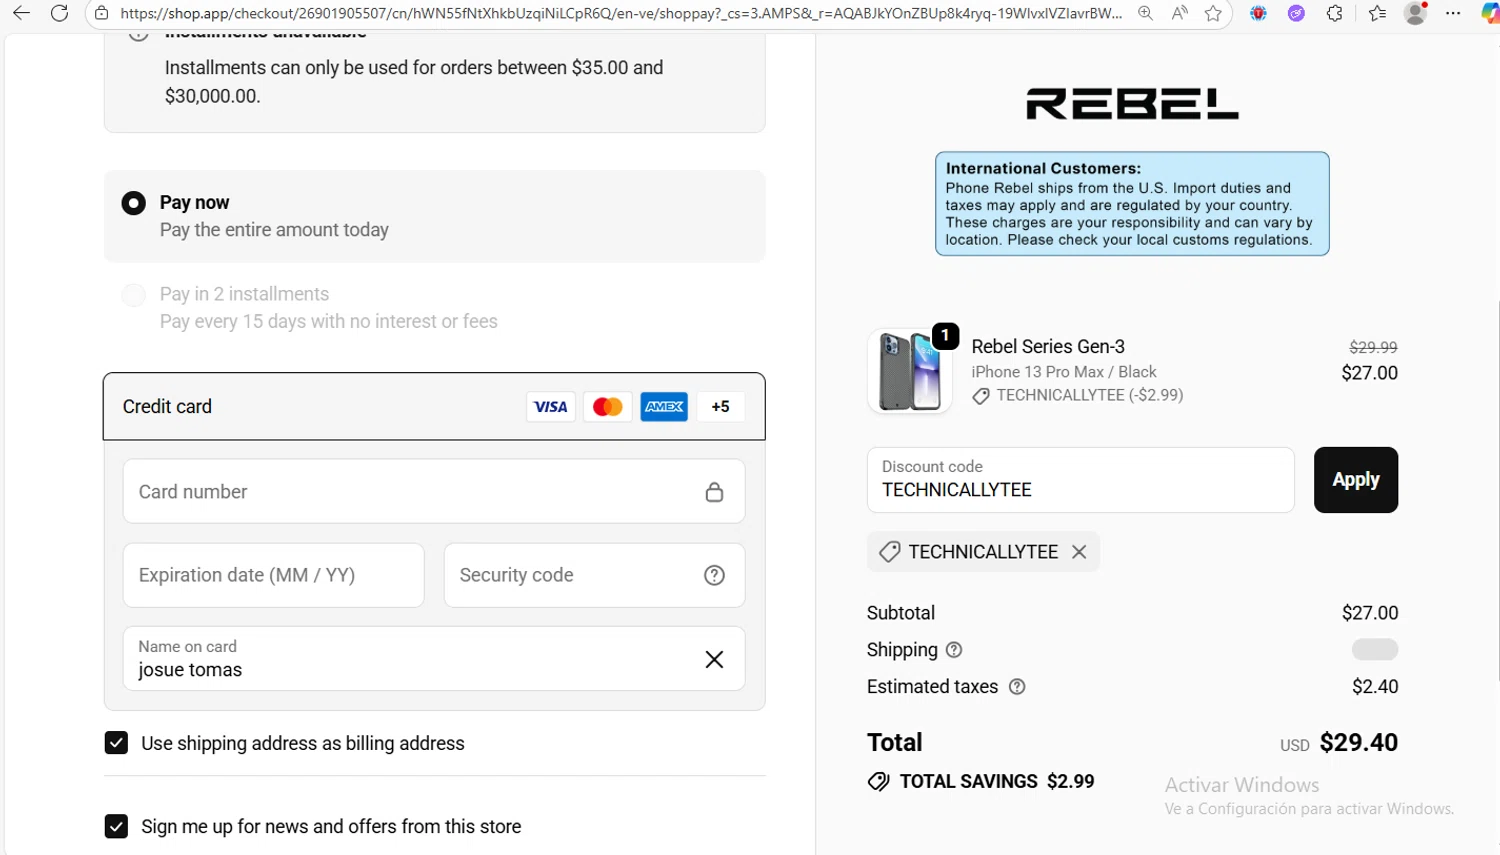Click the TOTAL SAVINGS $2.99 text
The image size is (1500, 855).
(x=997, y=782)
